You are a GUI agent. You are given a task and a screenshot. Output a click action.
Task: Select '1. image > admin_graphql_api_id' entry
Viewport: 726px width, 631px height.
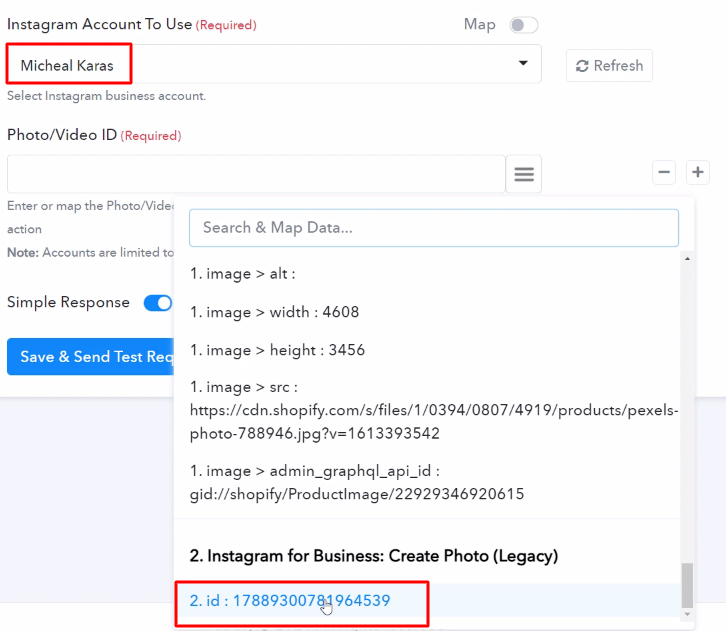click(x=357, y=482)
